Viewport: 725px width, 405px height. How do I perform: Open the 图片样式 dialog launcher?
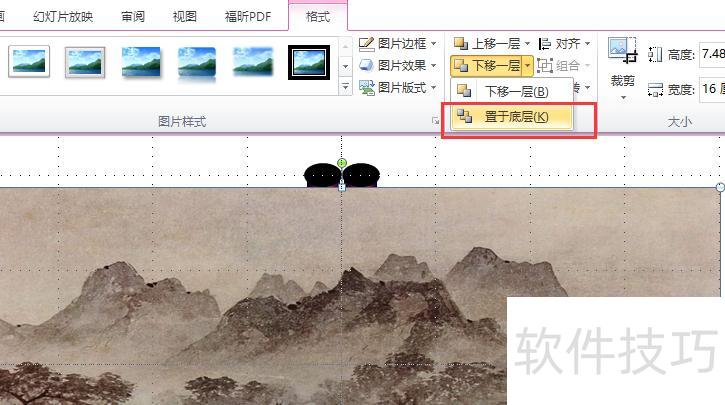point(435,121)
